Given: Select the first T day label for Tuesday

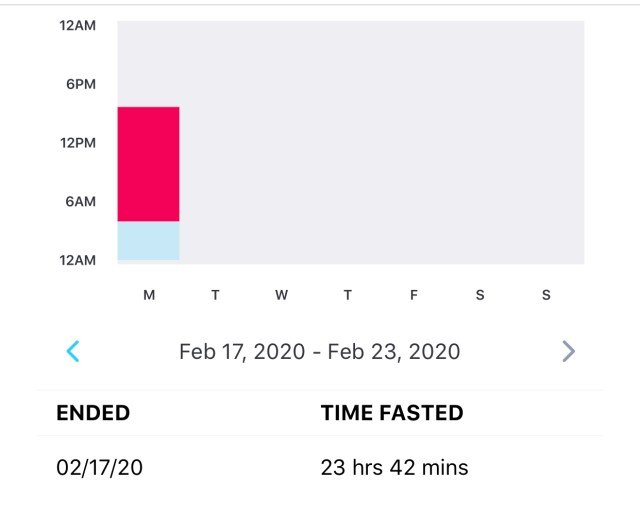Looking at the screenshot, I should point(215,295).
